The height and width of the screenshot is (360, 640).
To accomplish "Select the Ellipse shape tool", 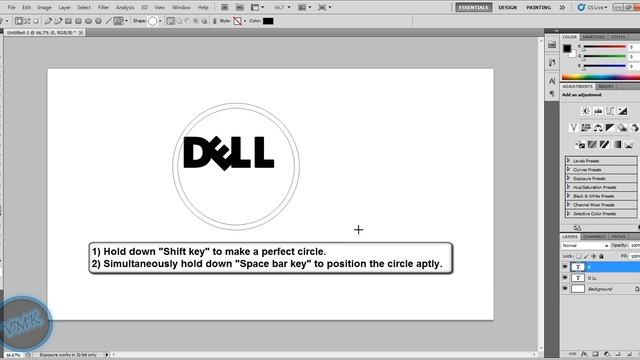I will coord(89,21).
